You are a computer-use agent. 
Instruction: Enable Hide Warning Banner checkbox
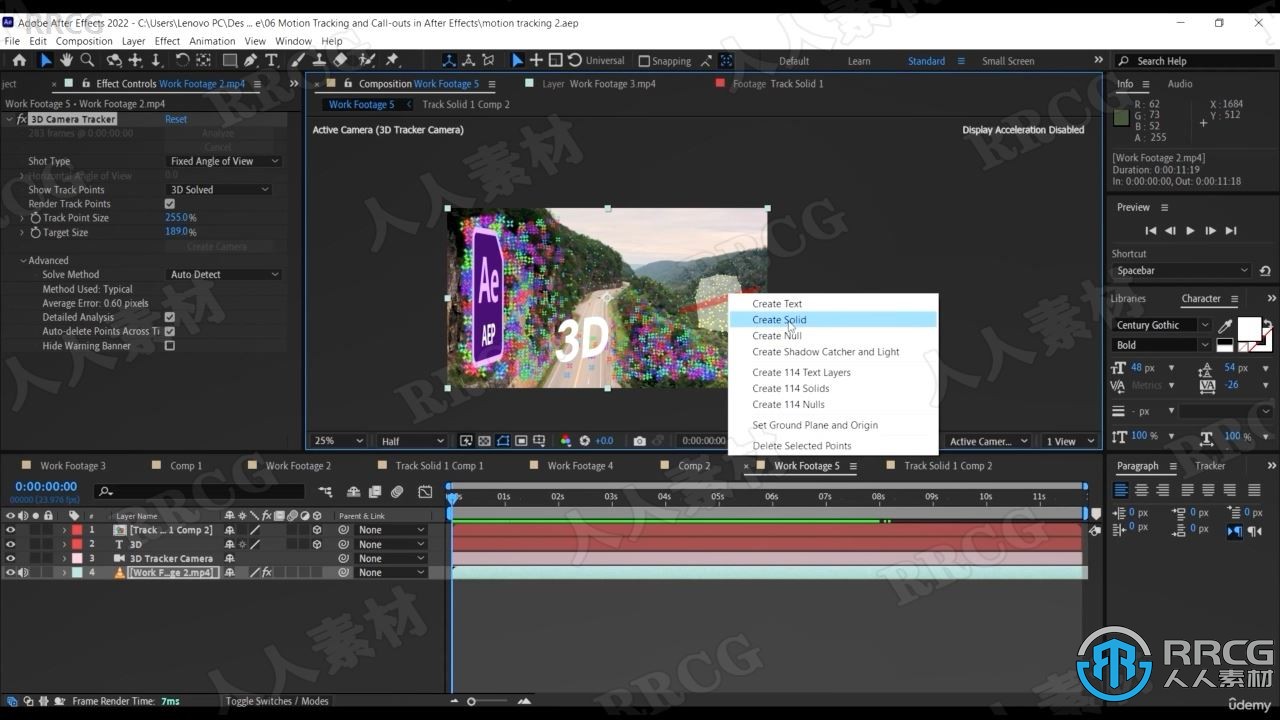[169, 346]
